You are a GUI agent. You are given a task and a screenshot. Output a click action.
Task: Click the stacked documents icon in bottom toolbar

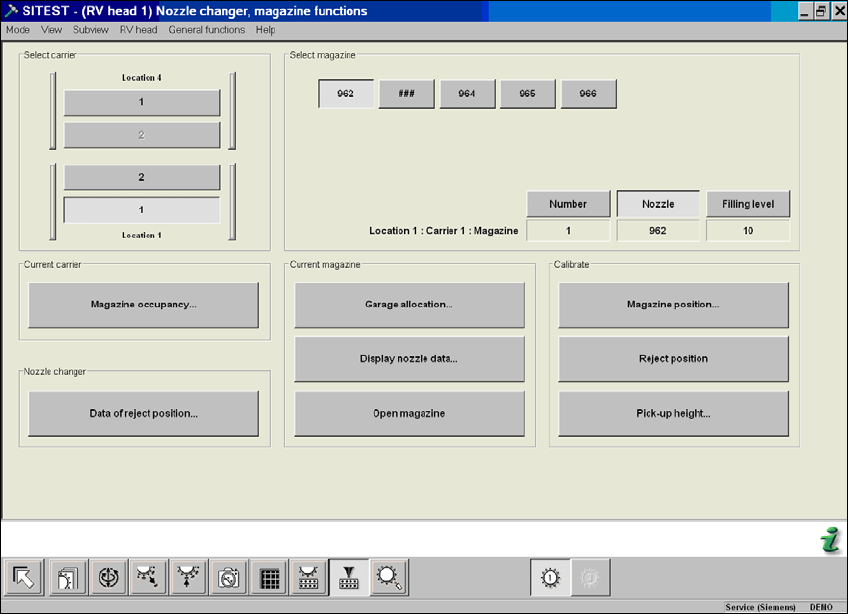[69, 578]
